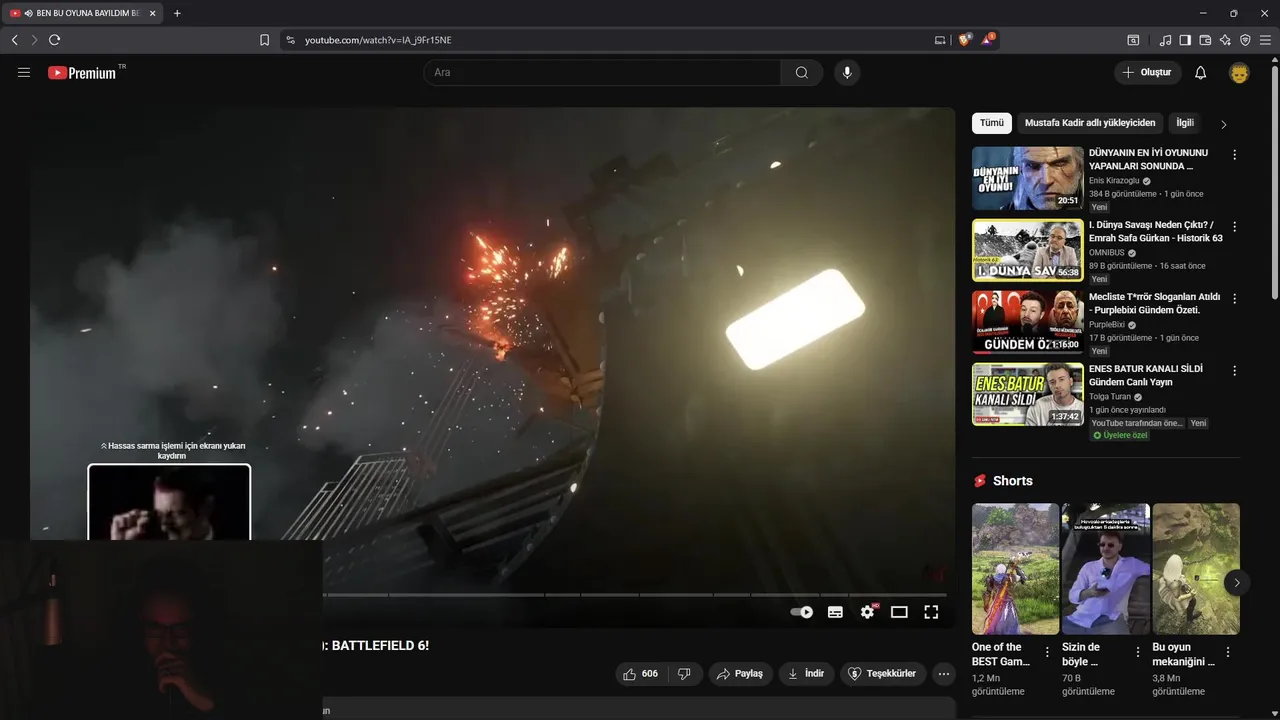
Task: Click the Oluştur create button
Action: pyautogui.click(x=1147, y=72)
